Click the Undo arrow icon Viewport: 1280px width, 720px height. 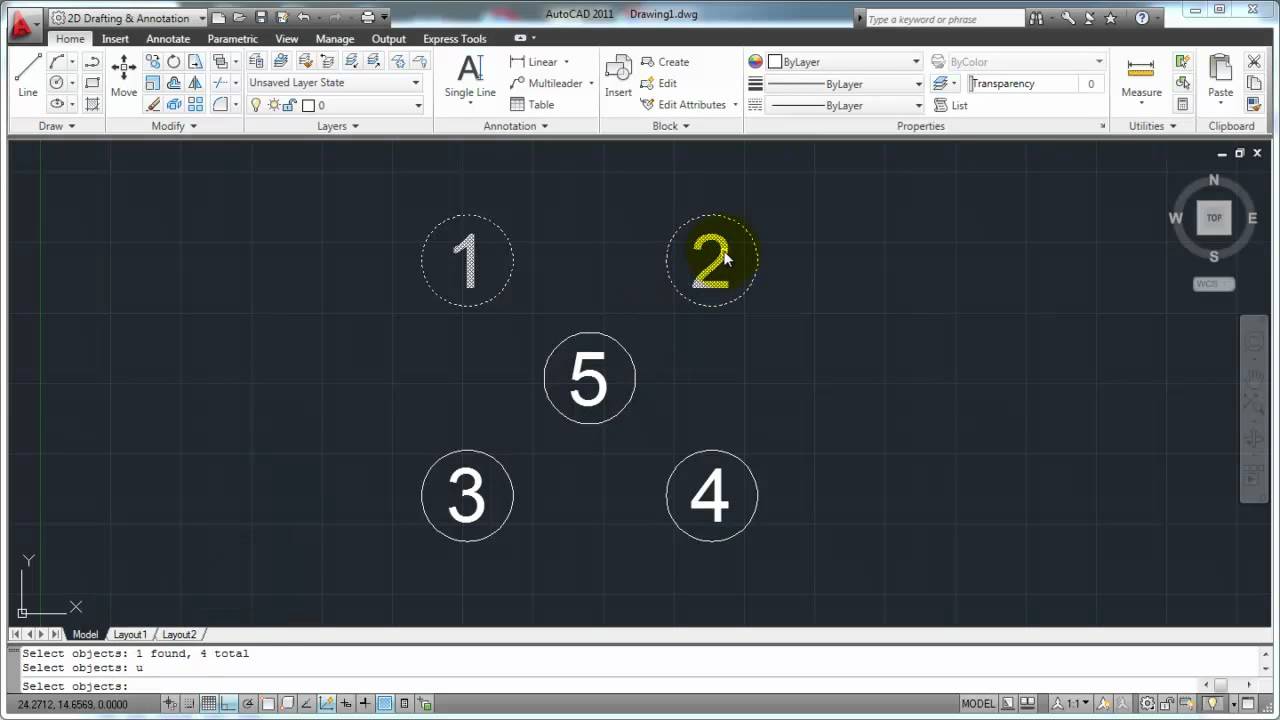[304, 17]
